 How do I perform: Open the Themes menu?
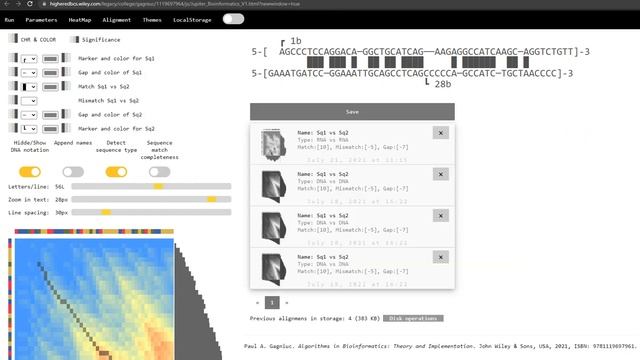152,20
